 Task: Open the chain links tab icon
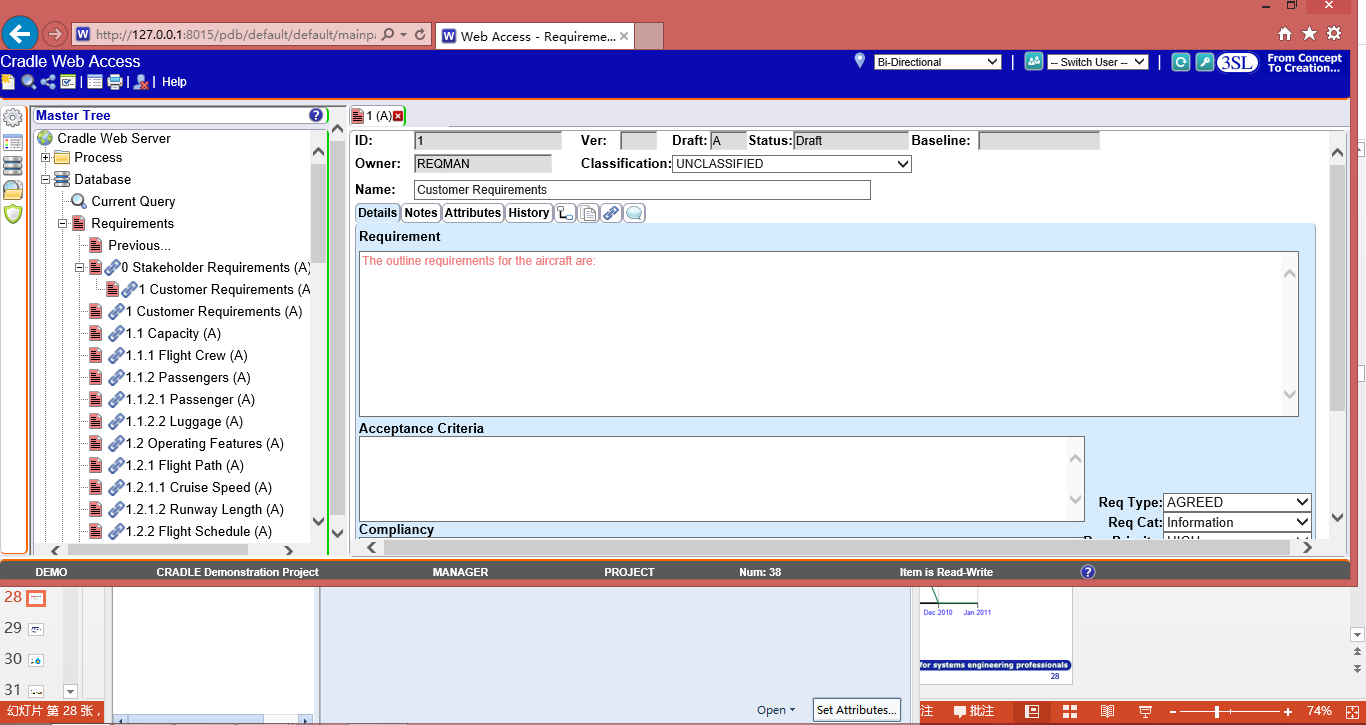pyautogui.click(x=611, y=213)
